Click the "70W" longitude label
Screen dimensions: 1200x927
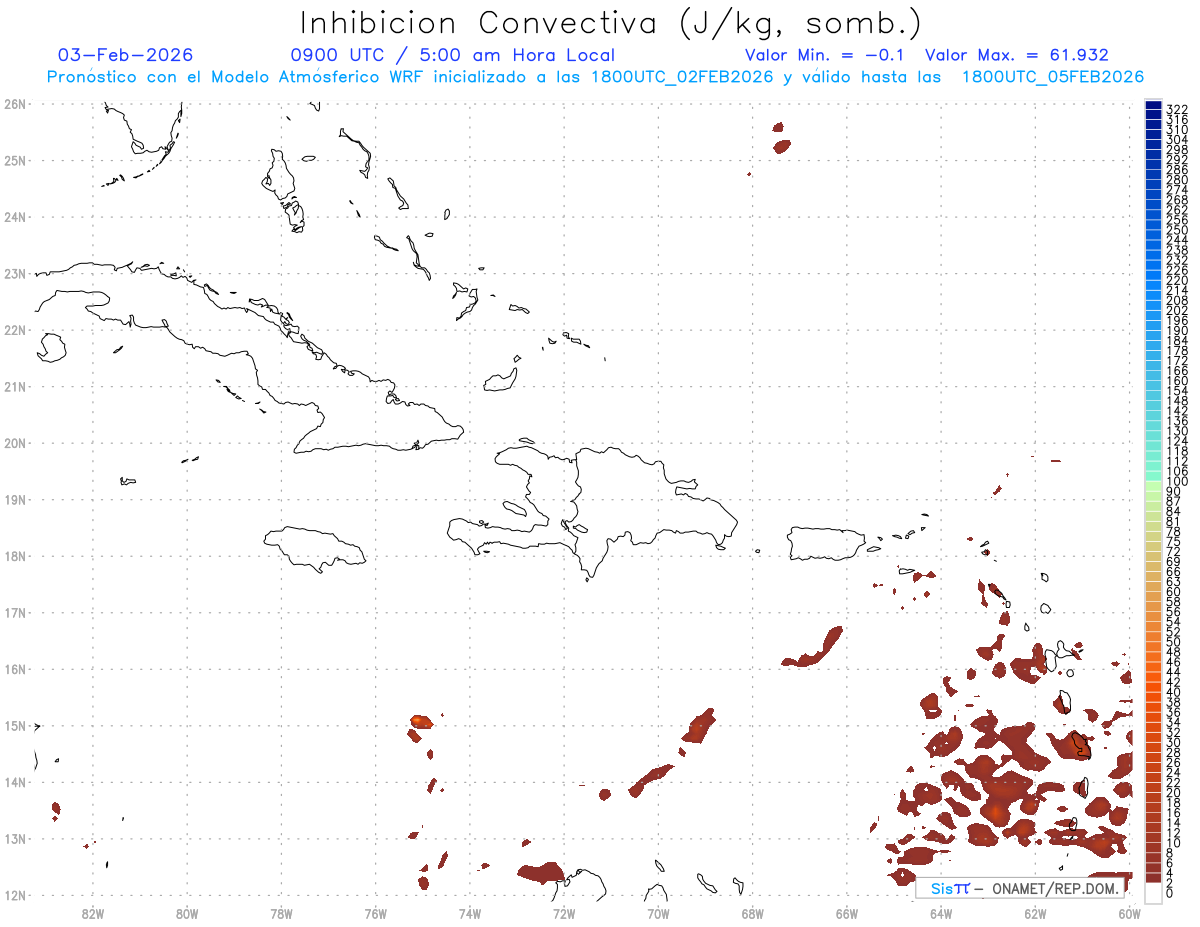tap(658, 912)
